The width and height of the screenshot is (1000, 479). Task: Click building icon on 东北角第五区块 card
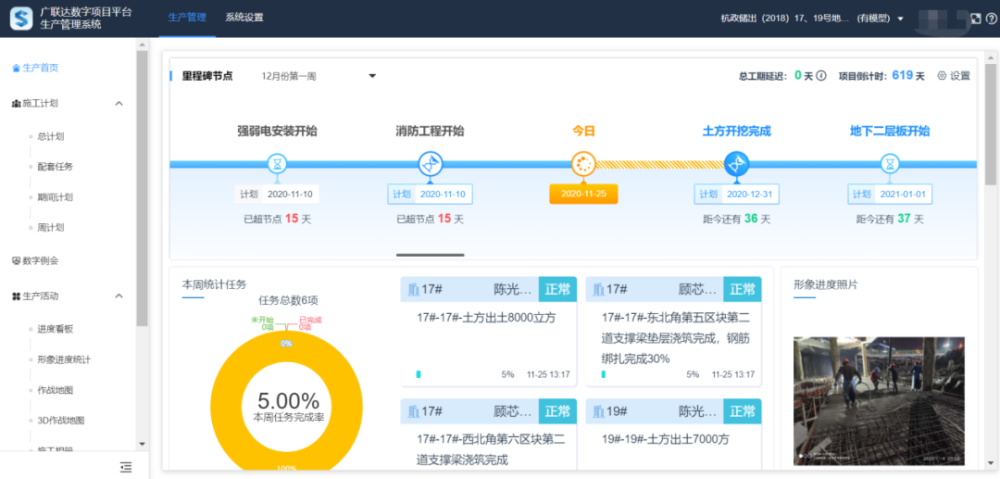598,290
